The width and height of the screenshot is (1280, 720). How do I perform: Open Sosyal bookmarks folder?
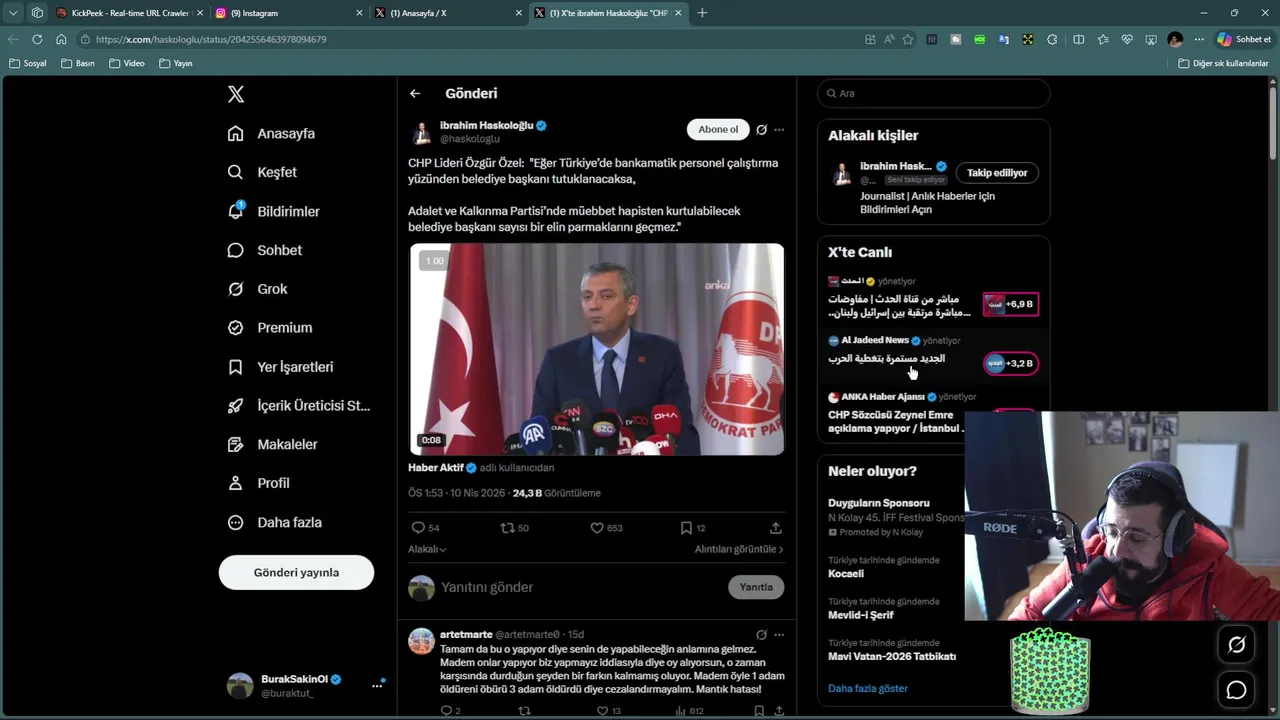[28, 63]
